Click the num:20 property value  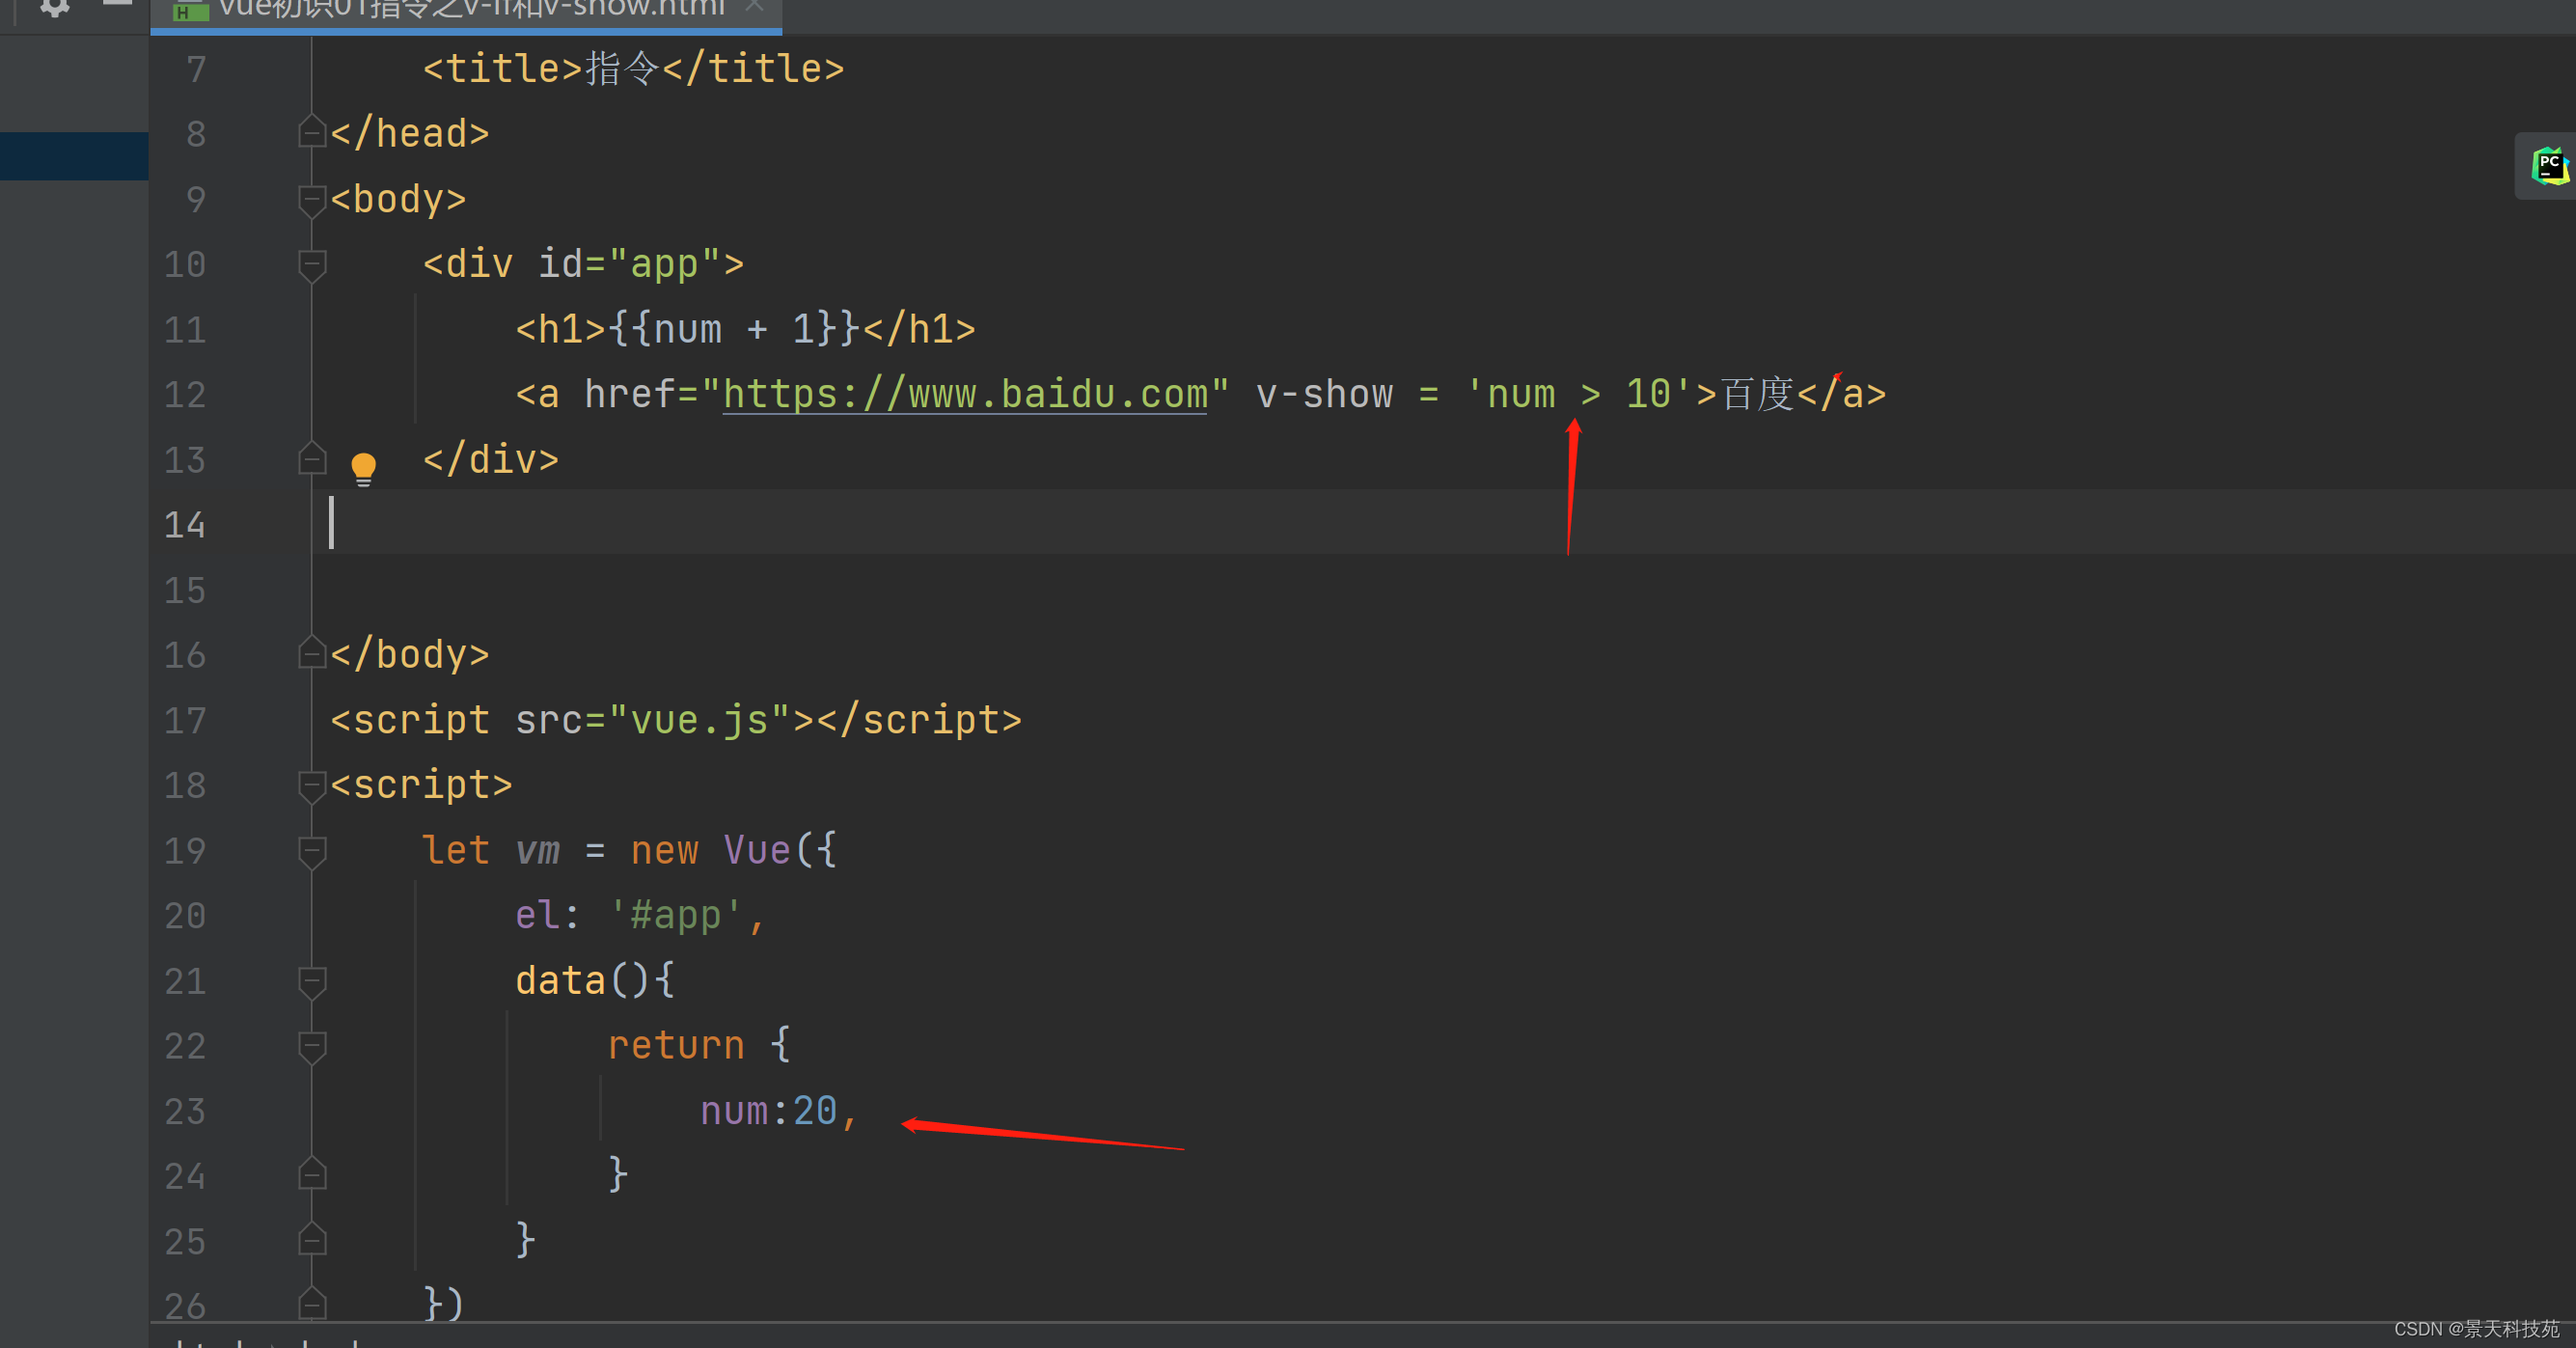[x=769, y=1111]
